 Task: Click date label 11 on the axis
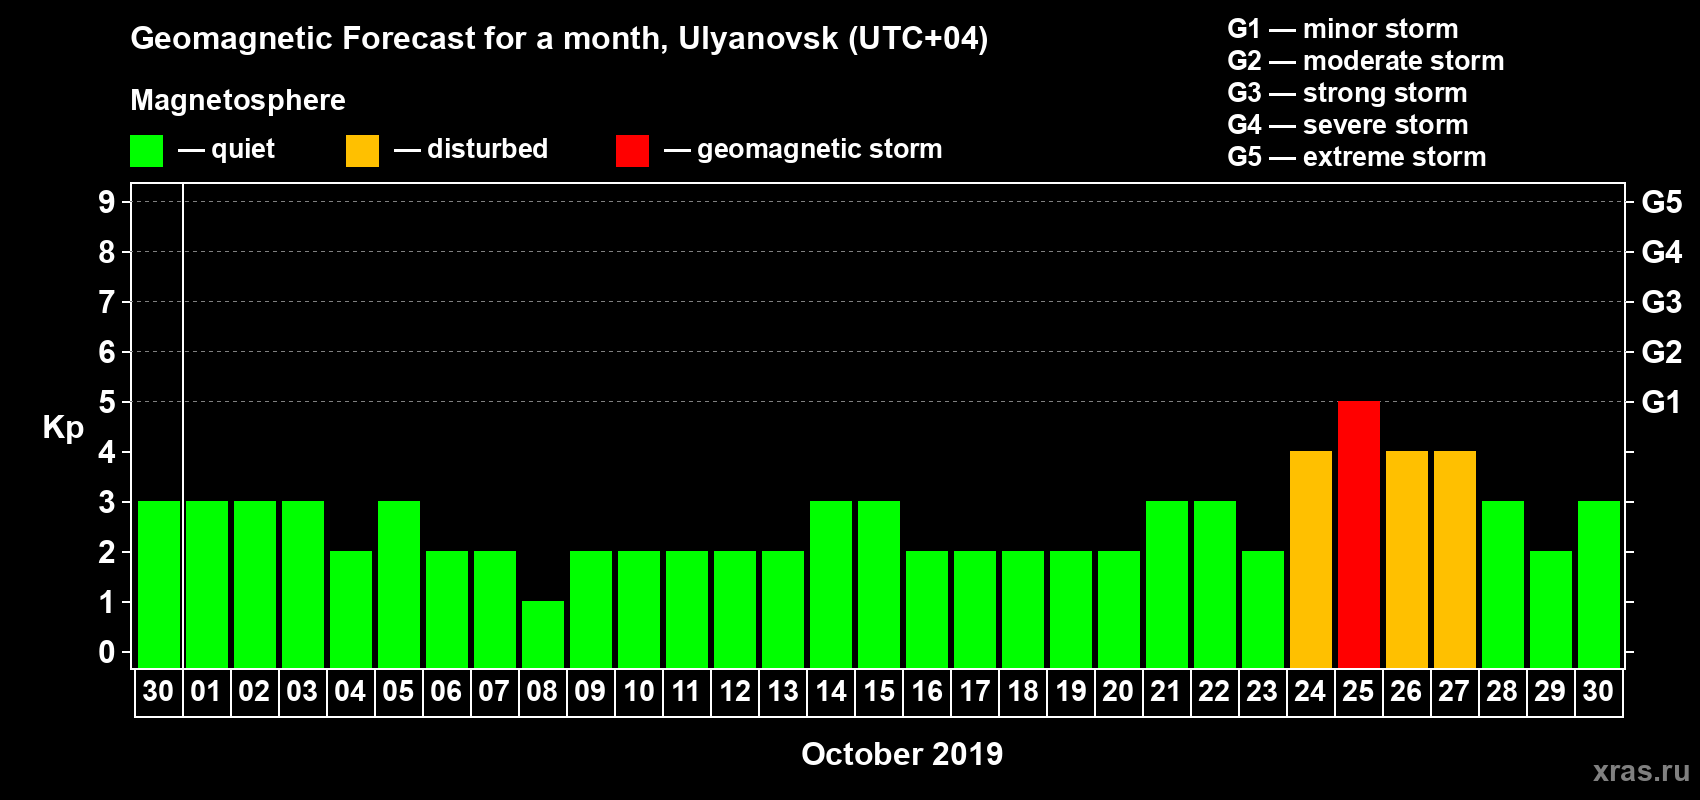(686, 692)
